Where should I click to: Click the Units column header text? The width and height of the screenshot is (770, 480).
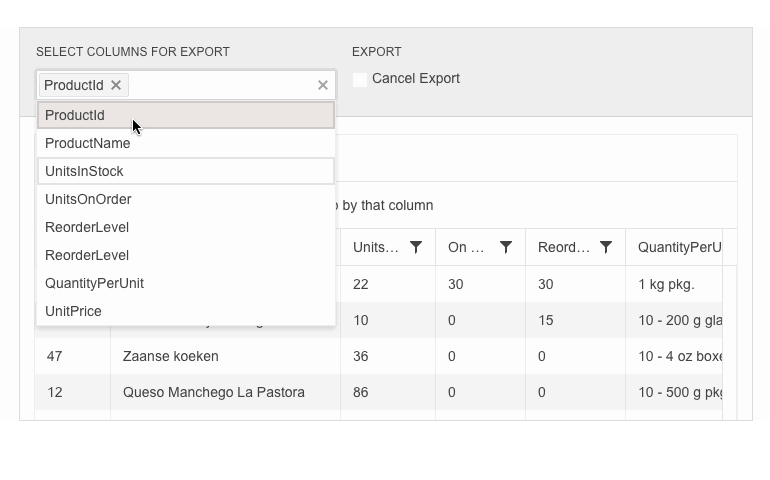[x=376, y=247]
